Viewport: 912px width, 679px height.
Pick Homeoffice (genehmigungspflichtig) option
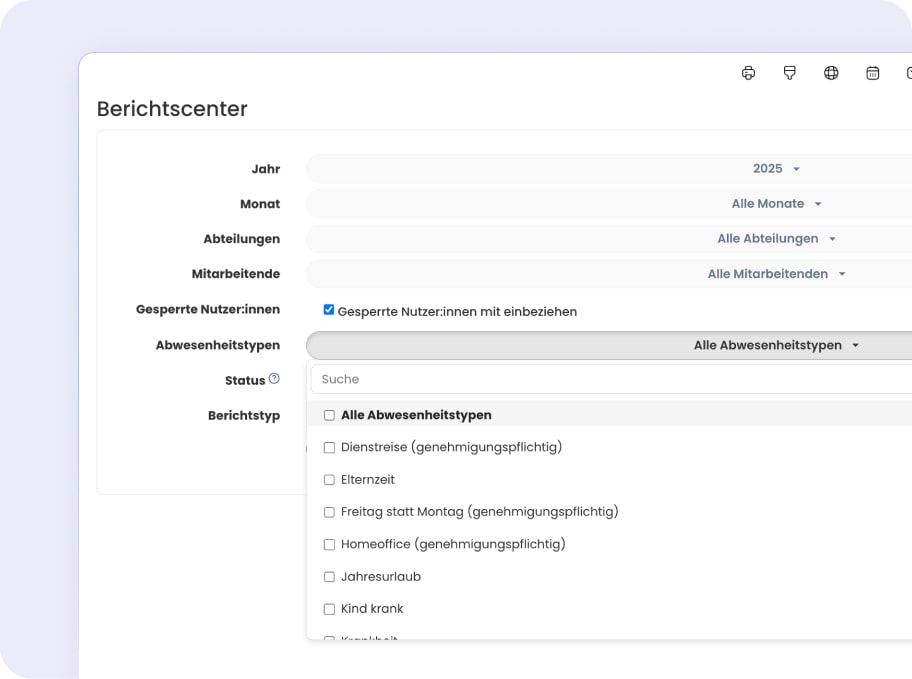(x=453, y=544)
